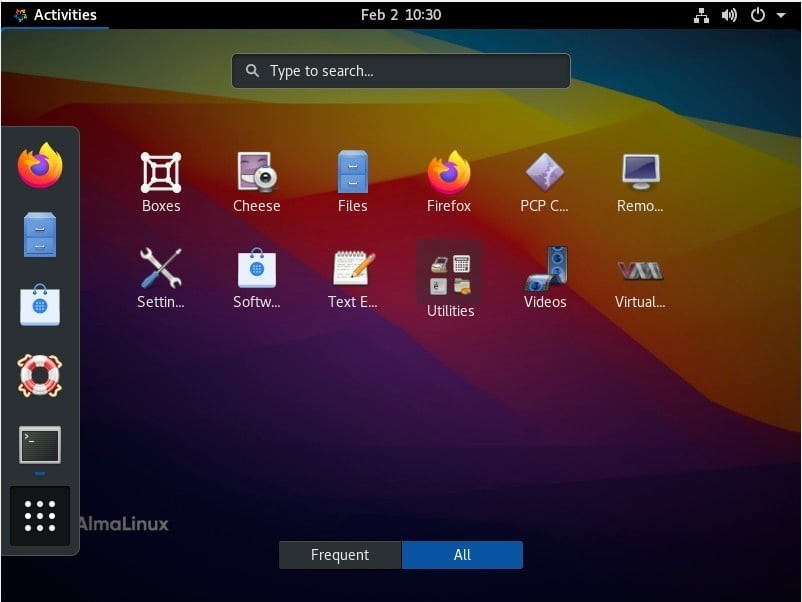Switch to the Frequent apps tab
Screen dimensions: 802x602
340,555
